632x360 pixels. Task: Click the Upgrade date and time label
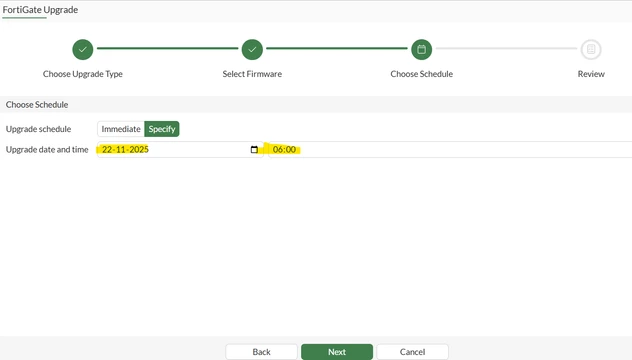coord(47,150)
